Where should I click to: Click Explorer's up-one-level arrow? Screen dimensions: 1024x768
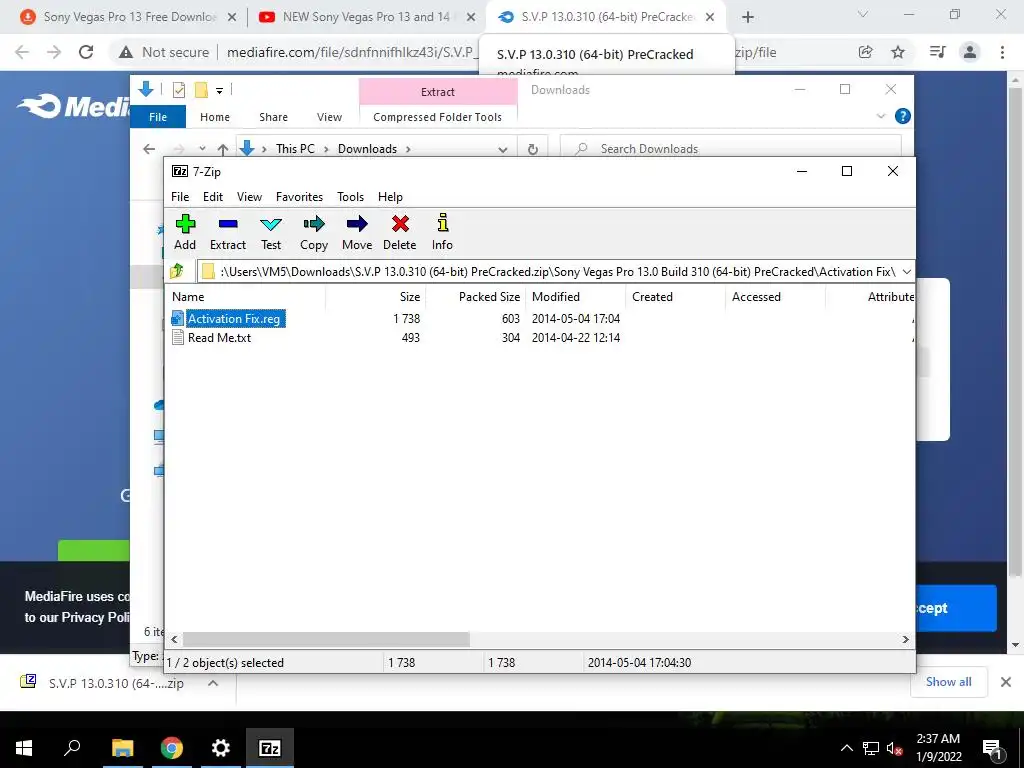point(223,149)
